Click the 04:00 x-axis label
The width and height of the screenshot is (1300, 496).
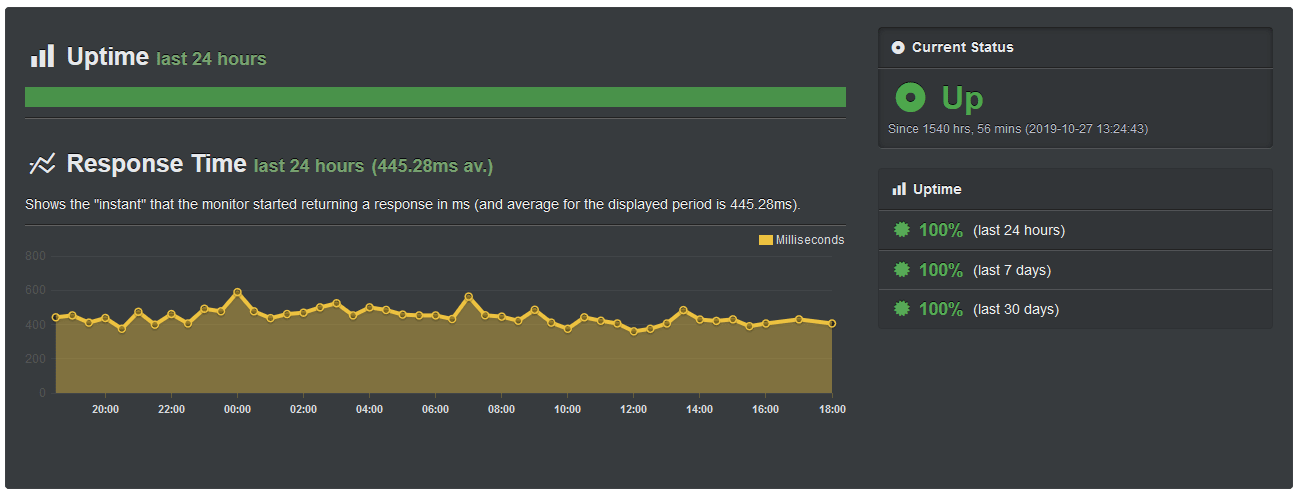369,409
